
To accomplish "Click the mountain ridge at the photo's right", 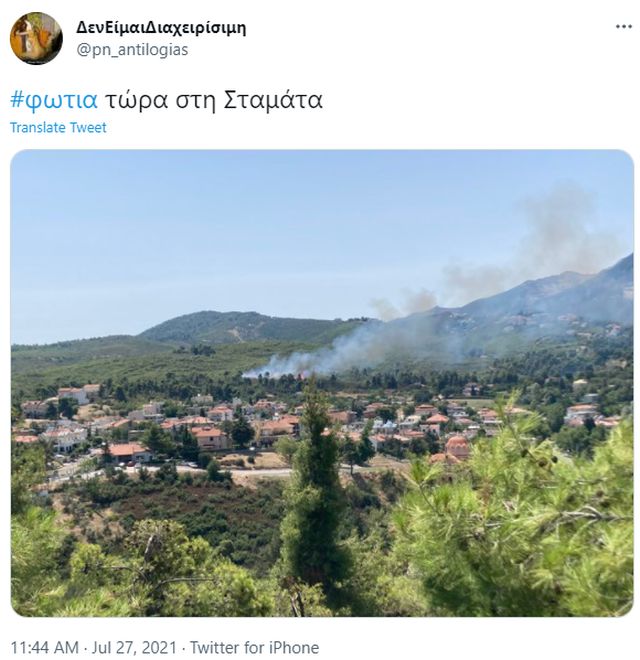I will [x=556, y=295].
